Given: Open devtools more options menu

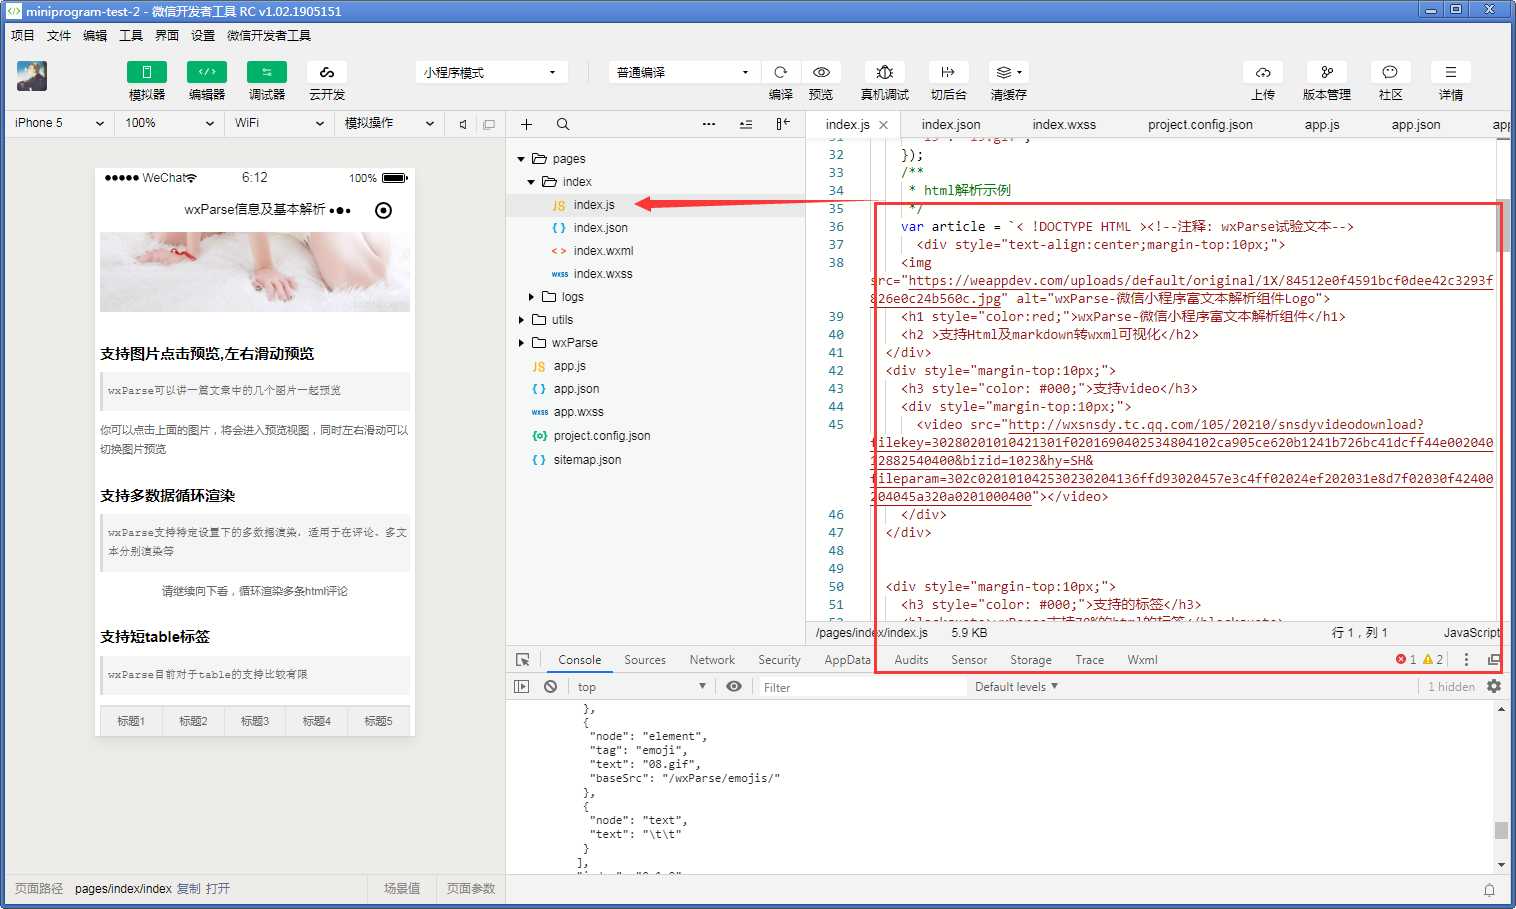Looking at the screenshot, I should tap(1466, 660).
